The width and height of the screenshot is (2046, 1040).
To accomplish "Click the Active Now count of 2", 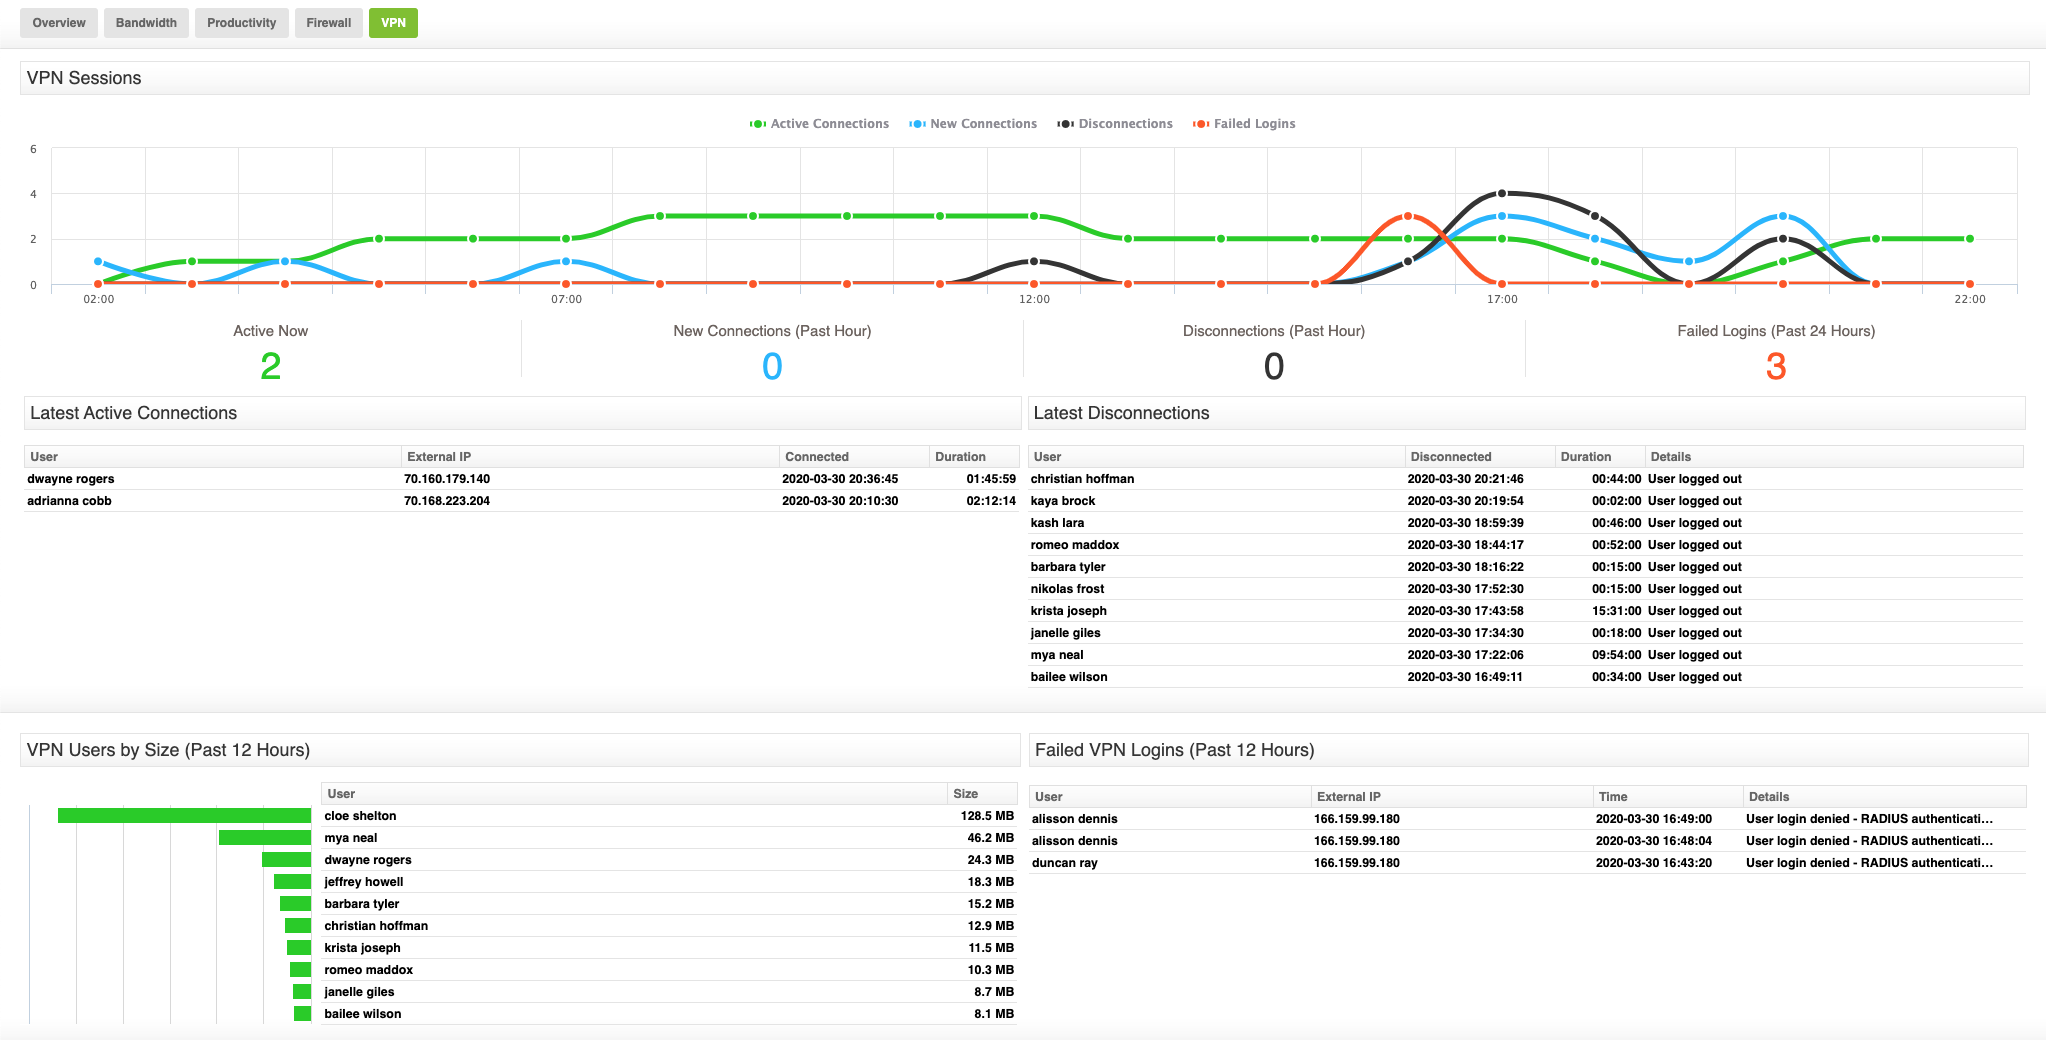I will coord(270,366).
